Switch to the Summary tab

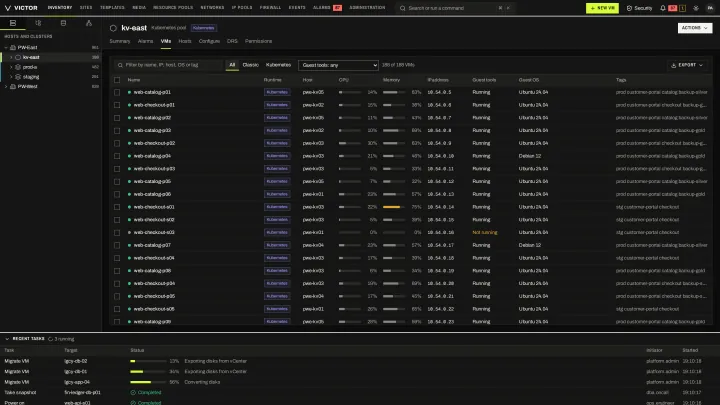(120, 41)
